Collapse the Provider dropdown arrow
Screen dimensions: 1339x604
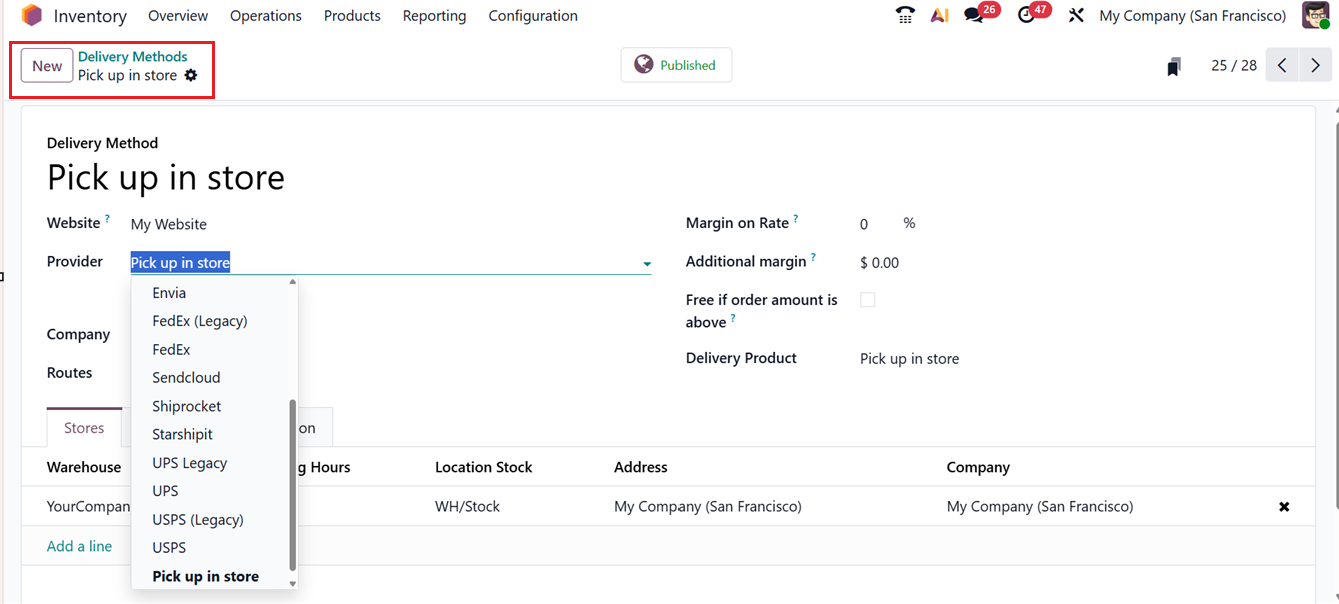[x=647, y=264]
